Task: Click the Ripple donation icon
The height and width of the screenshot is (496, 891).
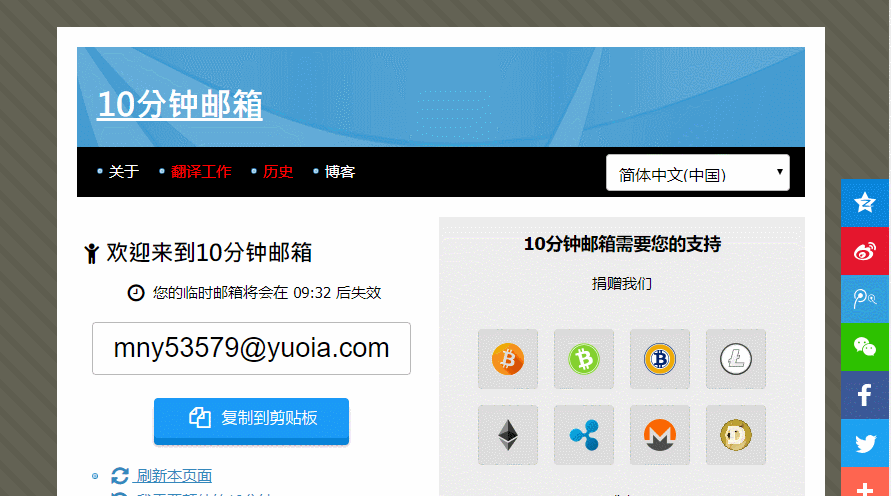Action: pyautogui.click(x=584, y=435)
